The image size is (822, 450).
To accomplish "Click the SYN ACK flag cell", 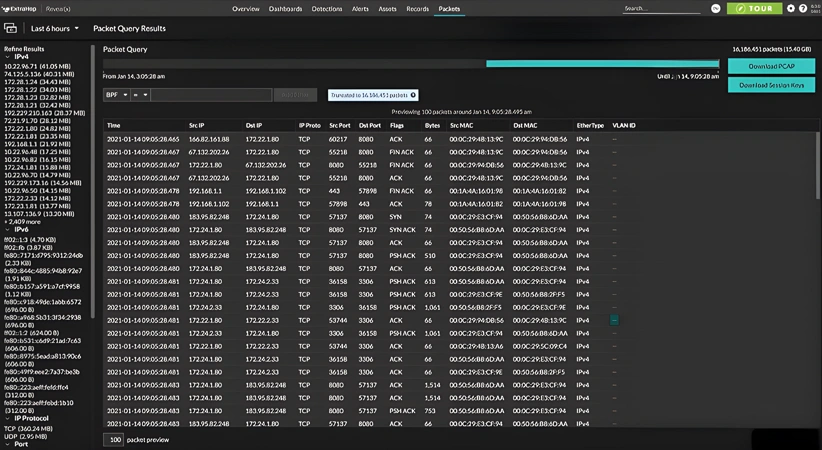I will pyautogui.click(x=402, y=230).
